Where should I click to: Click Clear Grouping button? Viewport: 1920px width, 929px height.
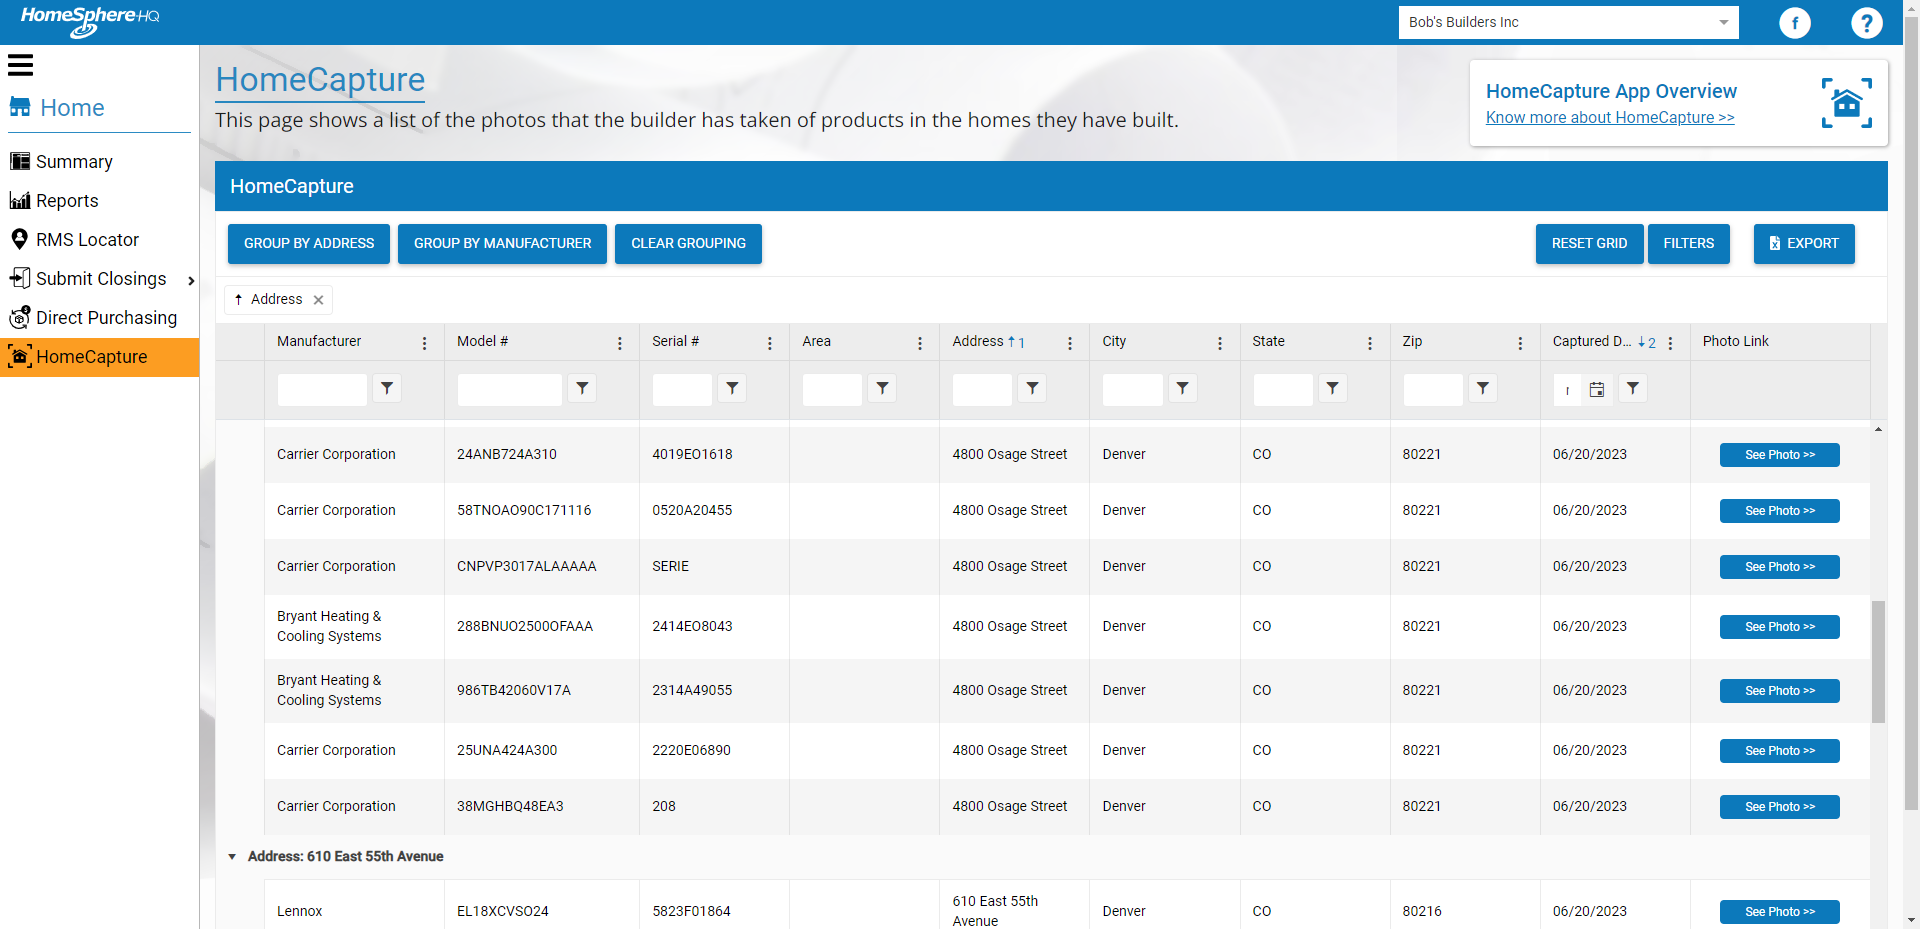pyautogui.click(x=688, y=244)
